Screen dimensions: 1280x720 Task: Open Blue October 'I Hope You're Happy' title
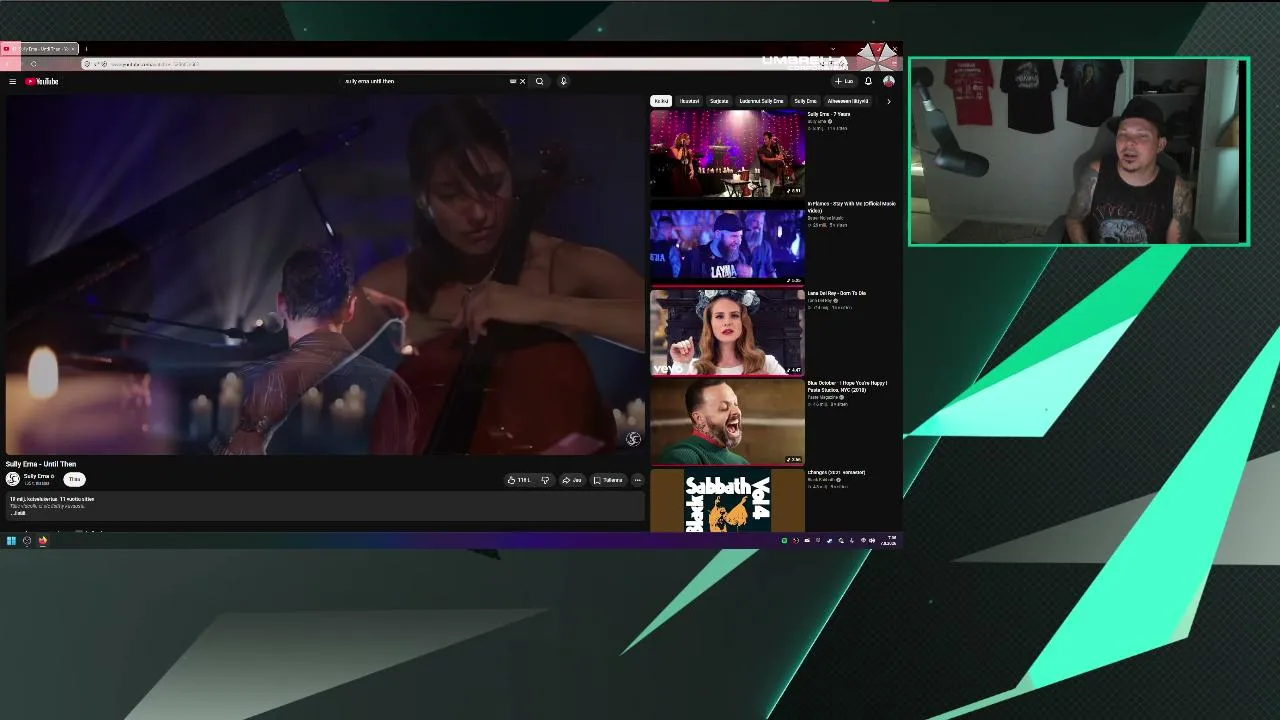pos(848,386)
